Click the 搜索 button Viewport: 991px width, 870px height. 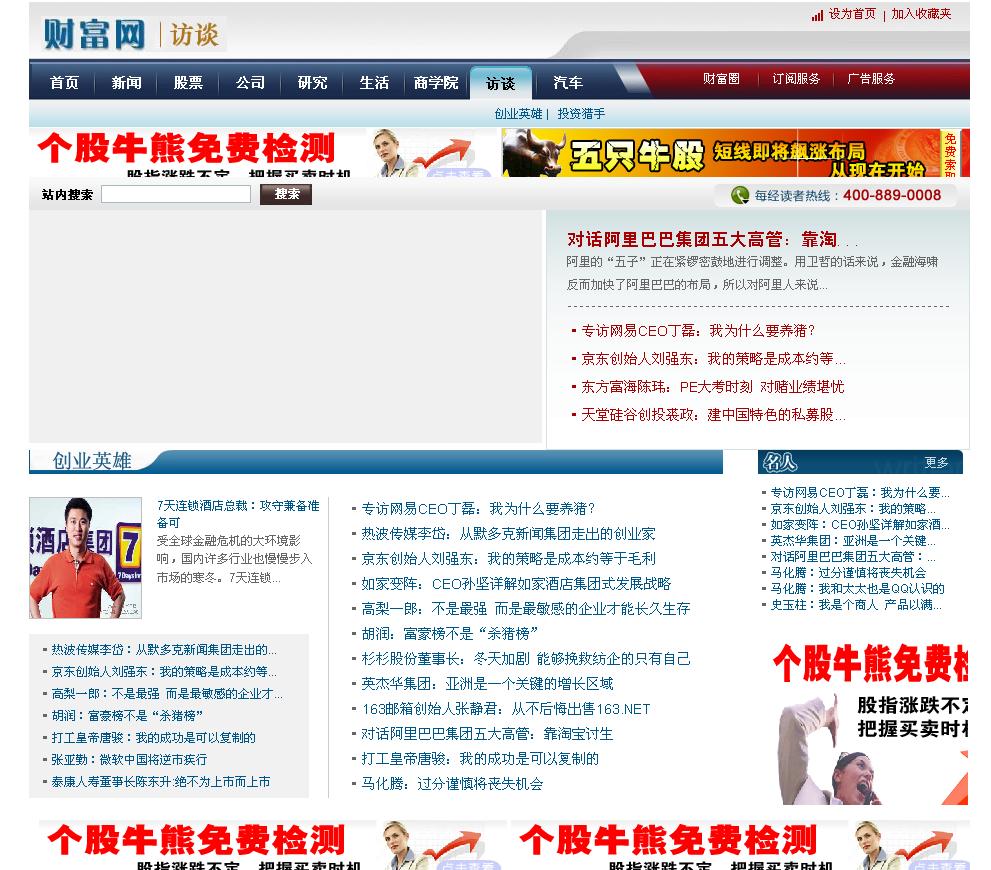click(286, 194)
